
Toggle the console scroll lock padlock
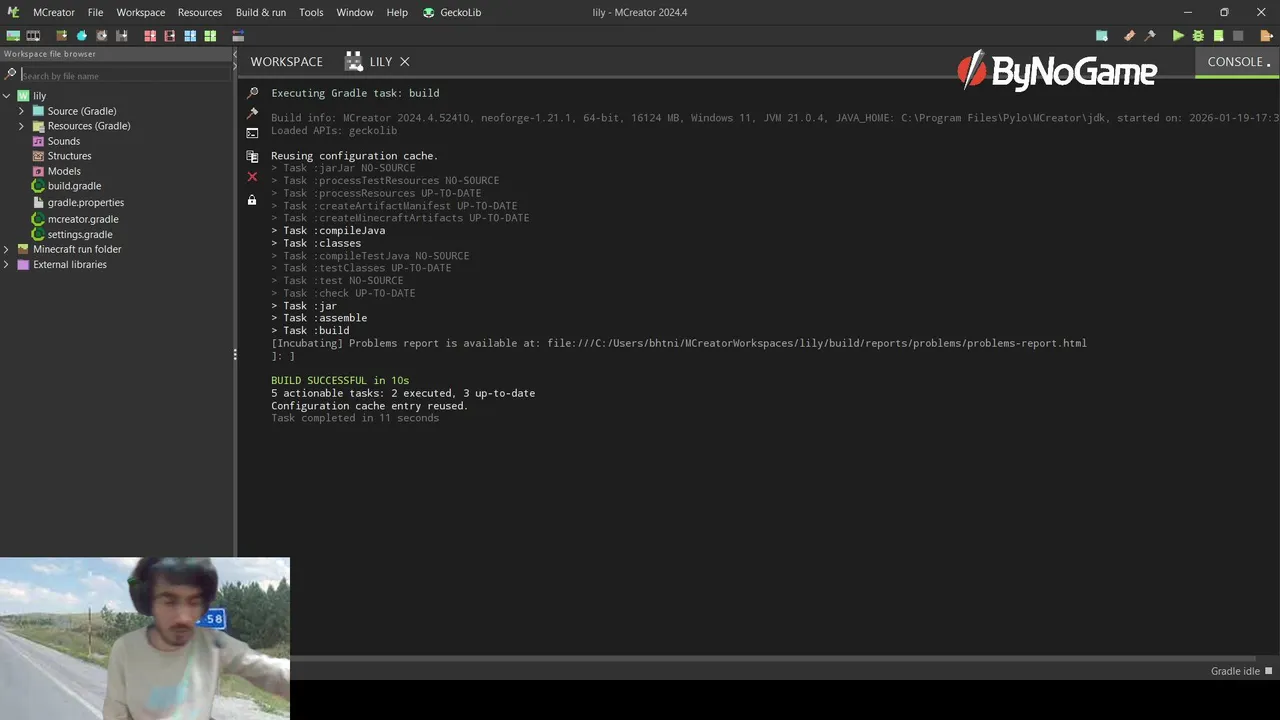point(252,200)
